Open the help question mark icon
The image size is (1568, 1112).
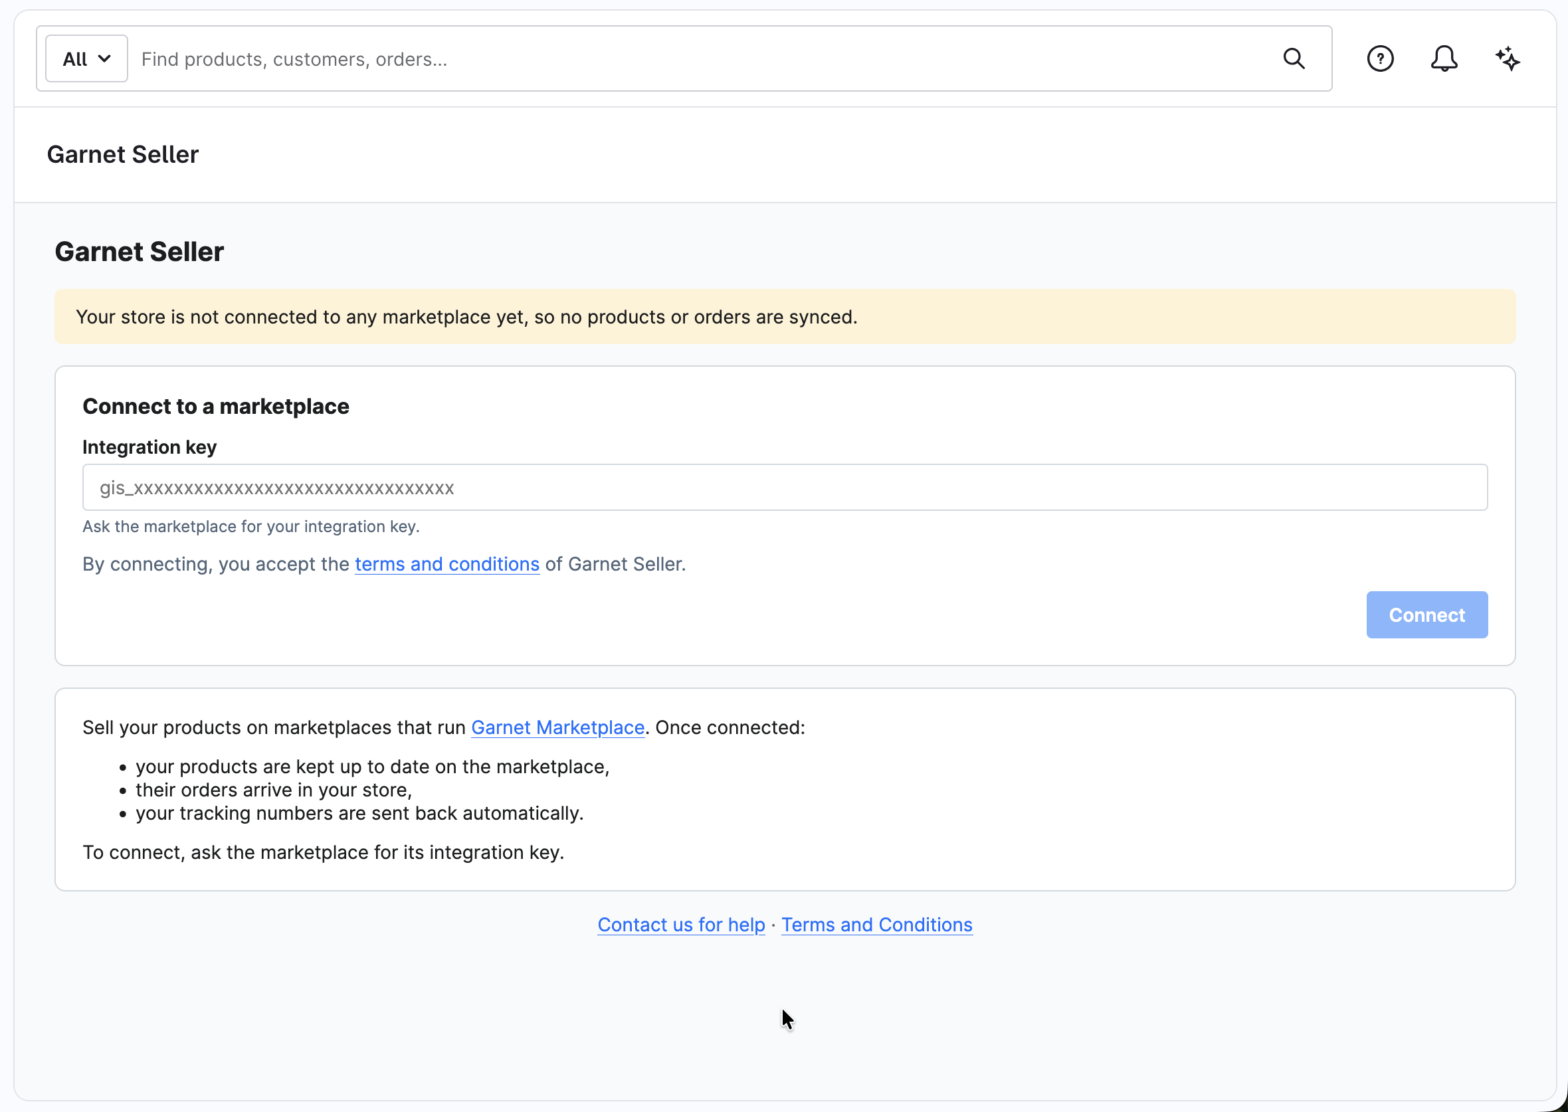[x=1380, y=59]
